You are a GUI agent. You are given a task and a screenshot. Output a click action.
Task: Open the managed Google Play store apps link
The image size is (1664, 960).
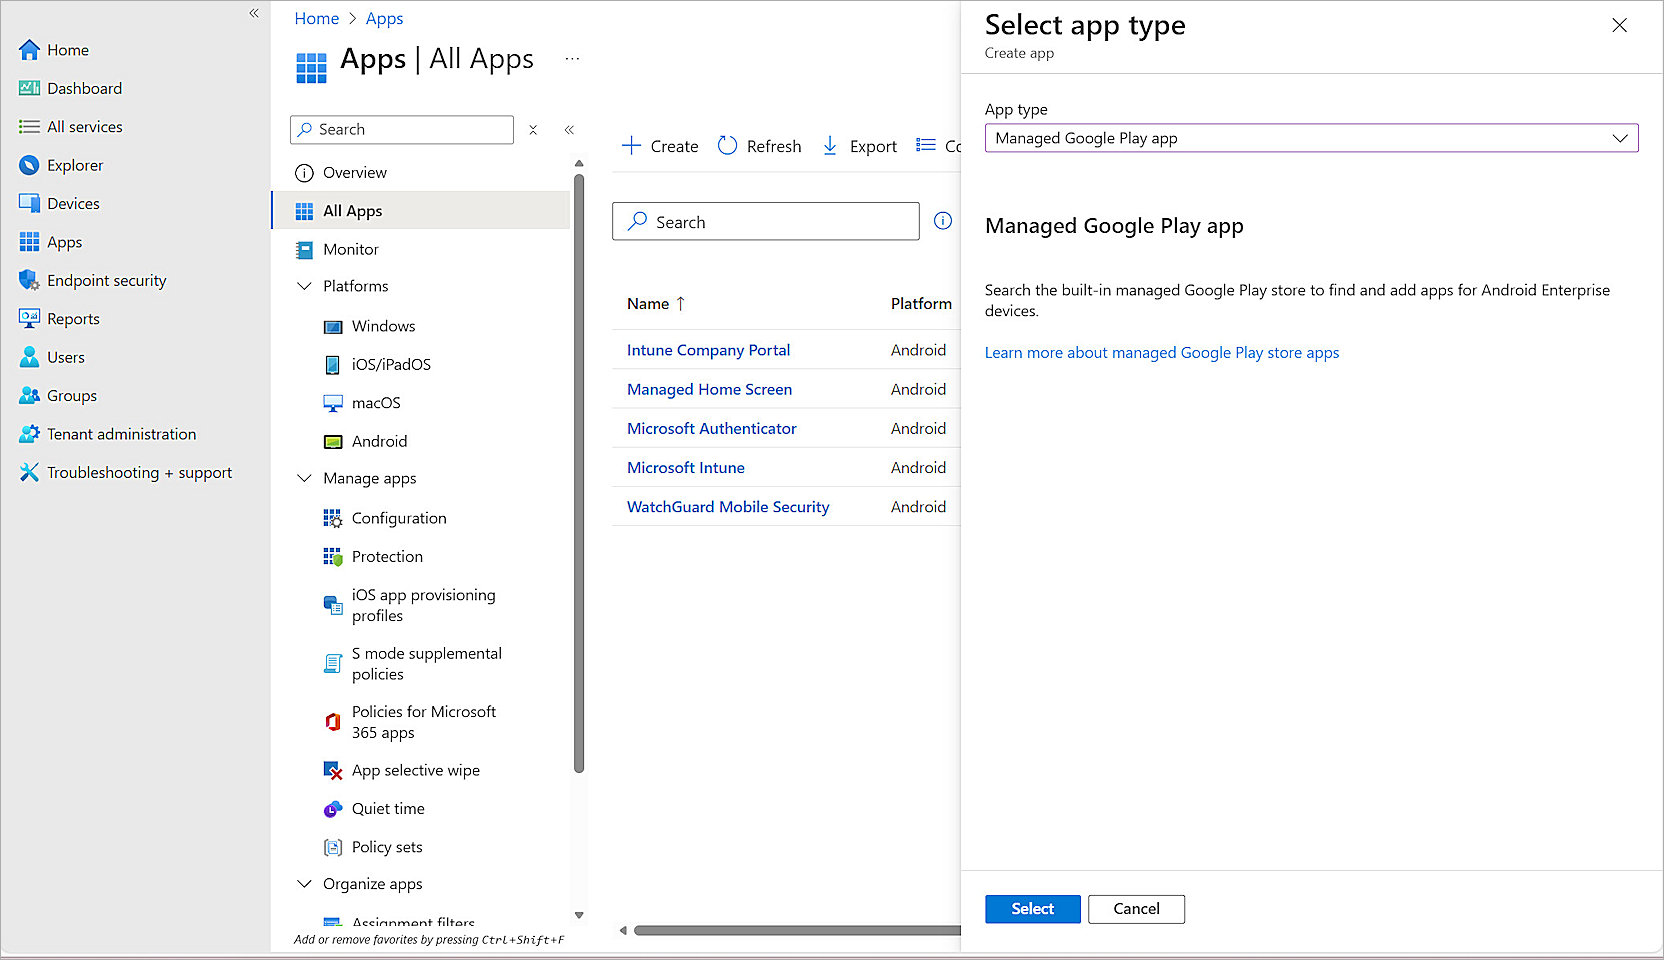tap(1162, 352)
